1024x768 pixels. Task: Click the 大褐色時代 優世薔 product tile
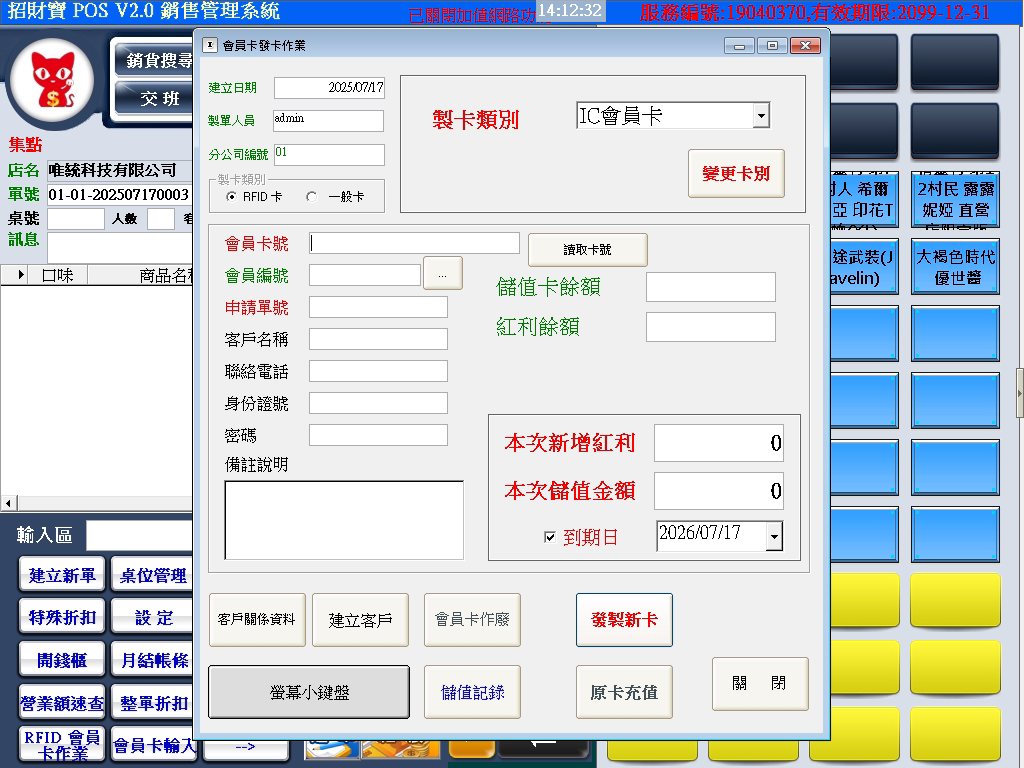[x=955, y=267]
